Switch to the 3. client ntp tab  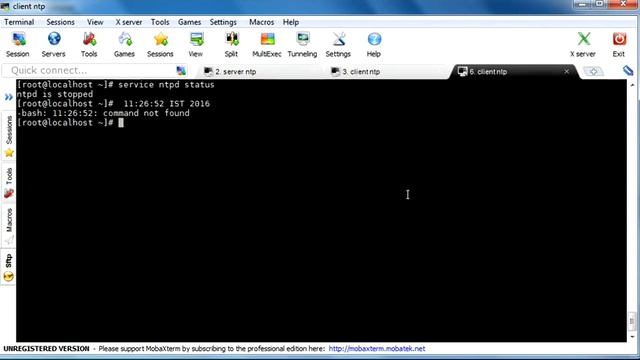pos(388,71)
